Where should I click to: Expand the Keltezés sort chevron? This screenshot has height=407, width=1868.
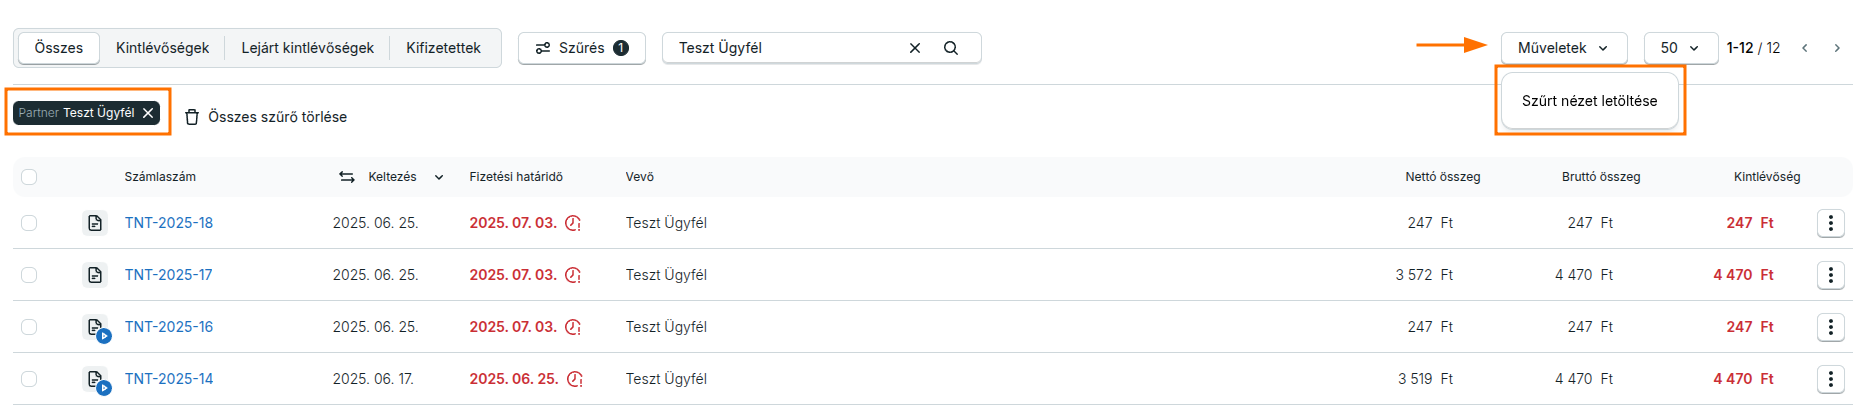coord(439,177)
